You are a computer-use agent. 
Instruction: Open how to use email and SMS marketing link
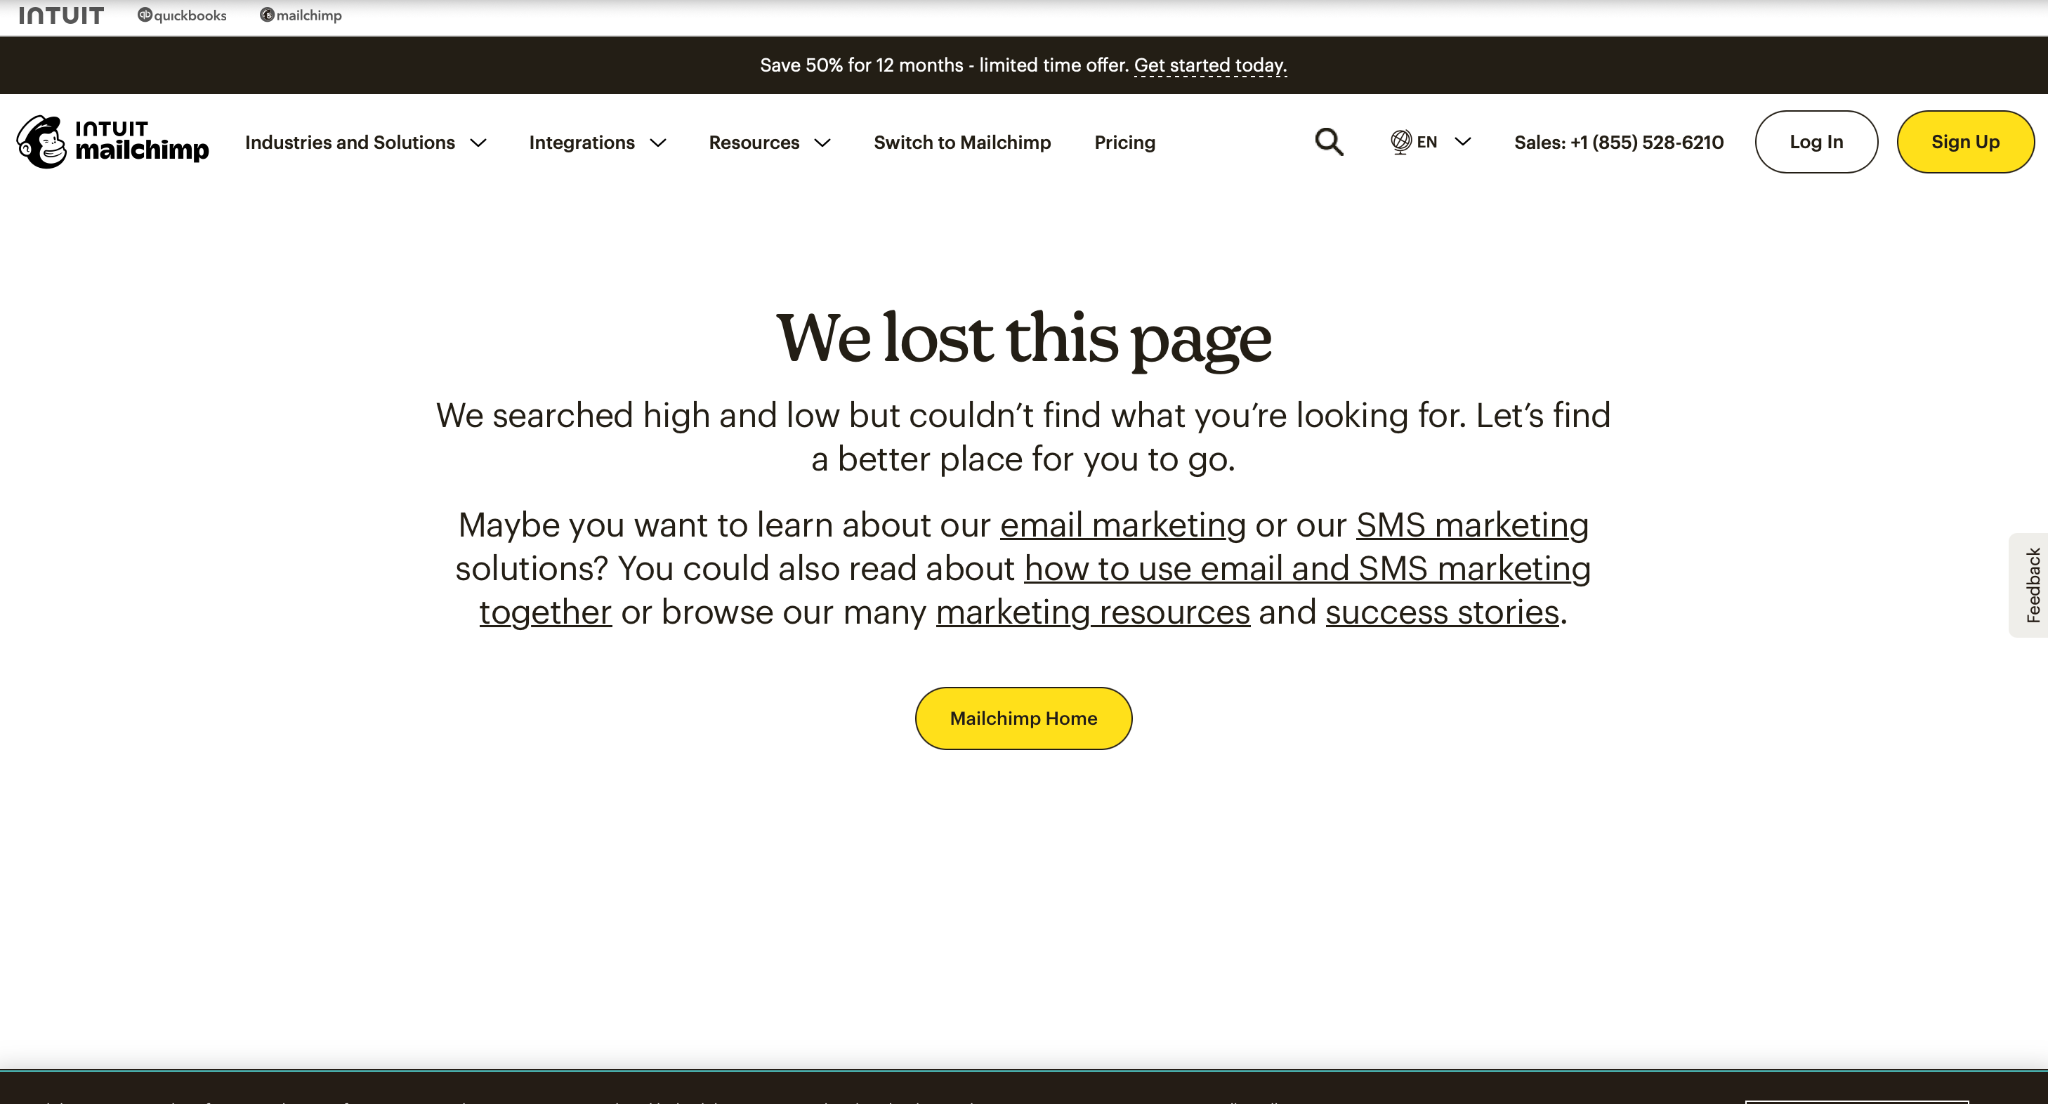[x=1307, y=568]
